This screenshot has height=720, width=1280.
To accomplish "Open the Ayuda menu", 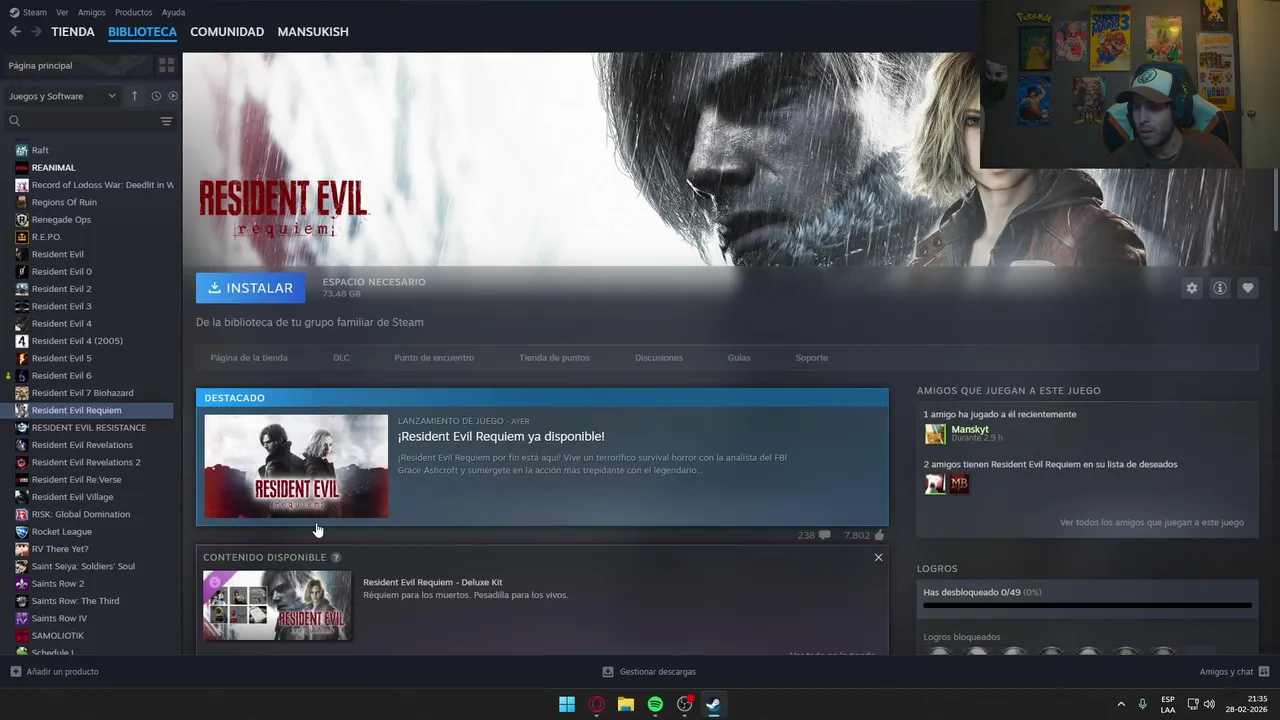I will coord(173,12).
